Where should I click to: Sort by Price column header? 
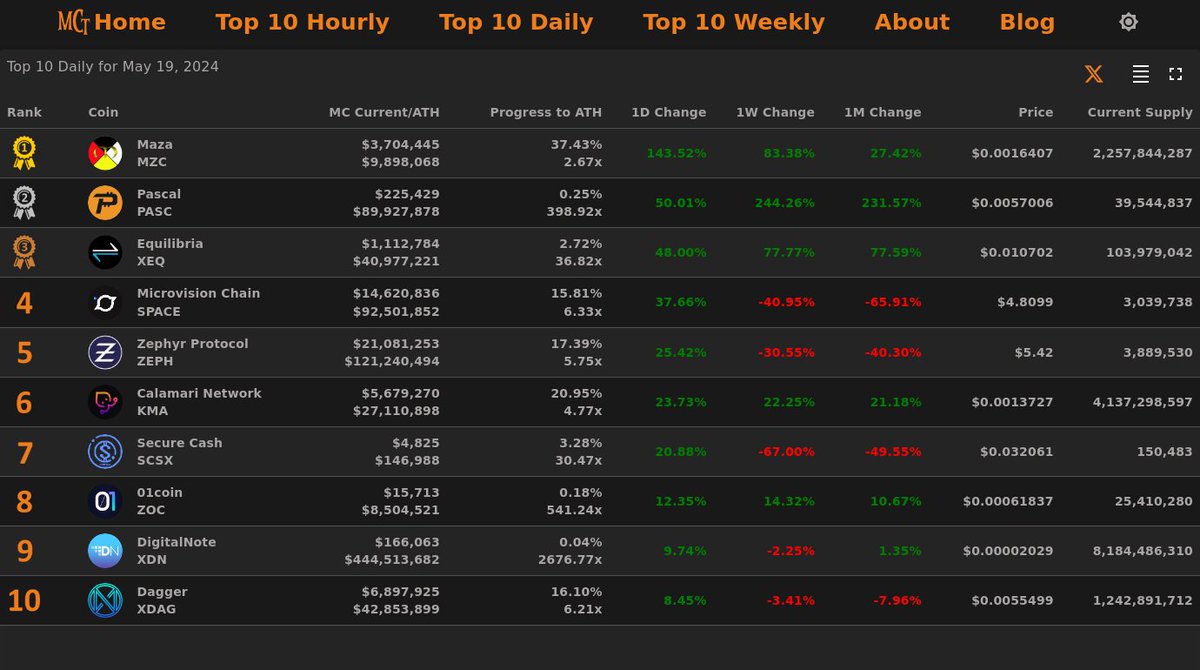pyautogui.click(x=1036, y=113)
